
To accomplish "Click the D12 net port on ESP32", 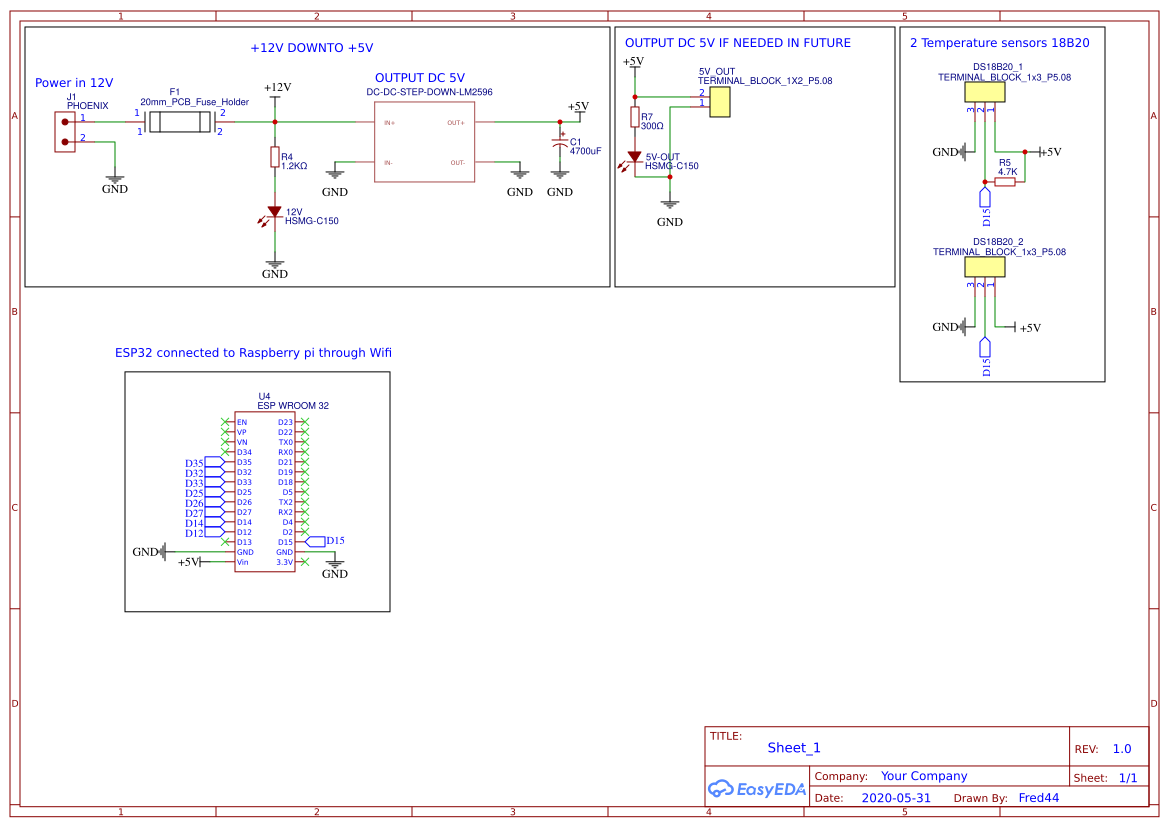I will coord(215,532).
